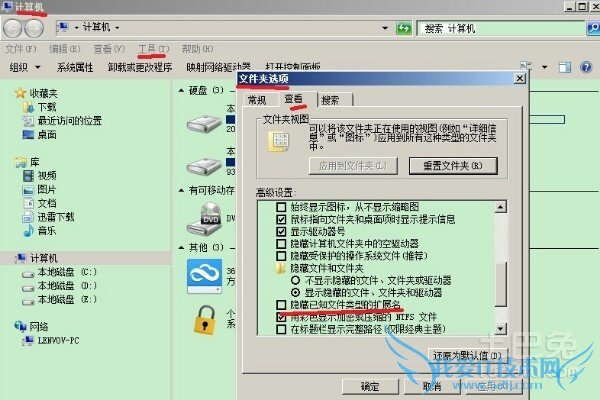This screenshot has height=400, width=600.
Task: Collapse the 其他 (3) group
Action: point(181,248)
